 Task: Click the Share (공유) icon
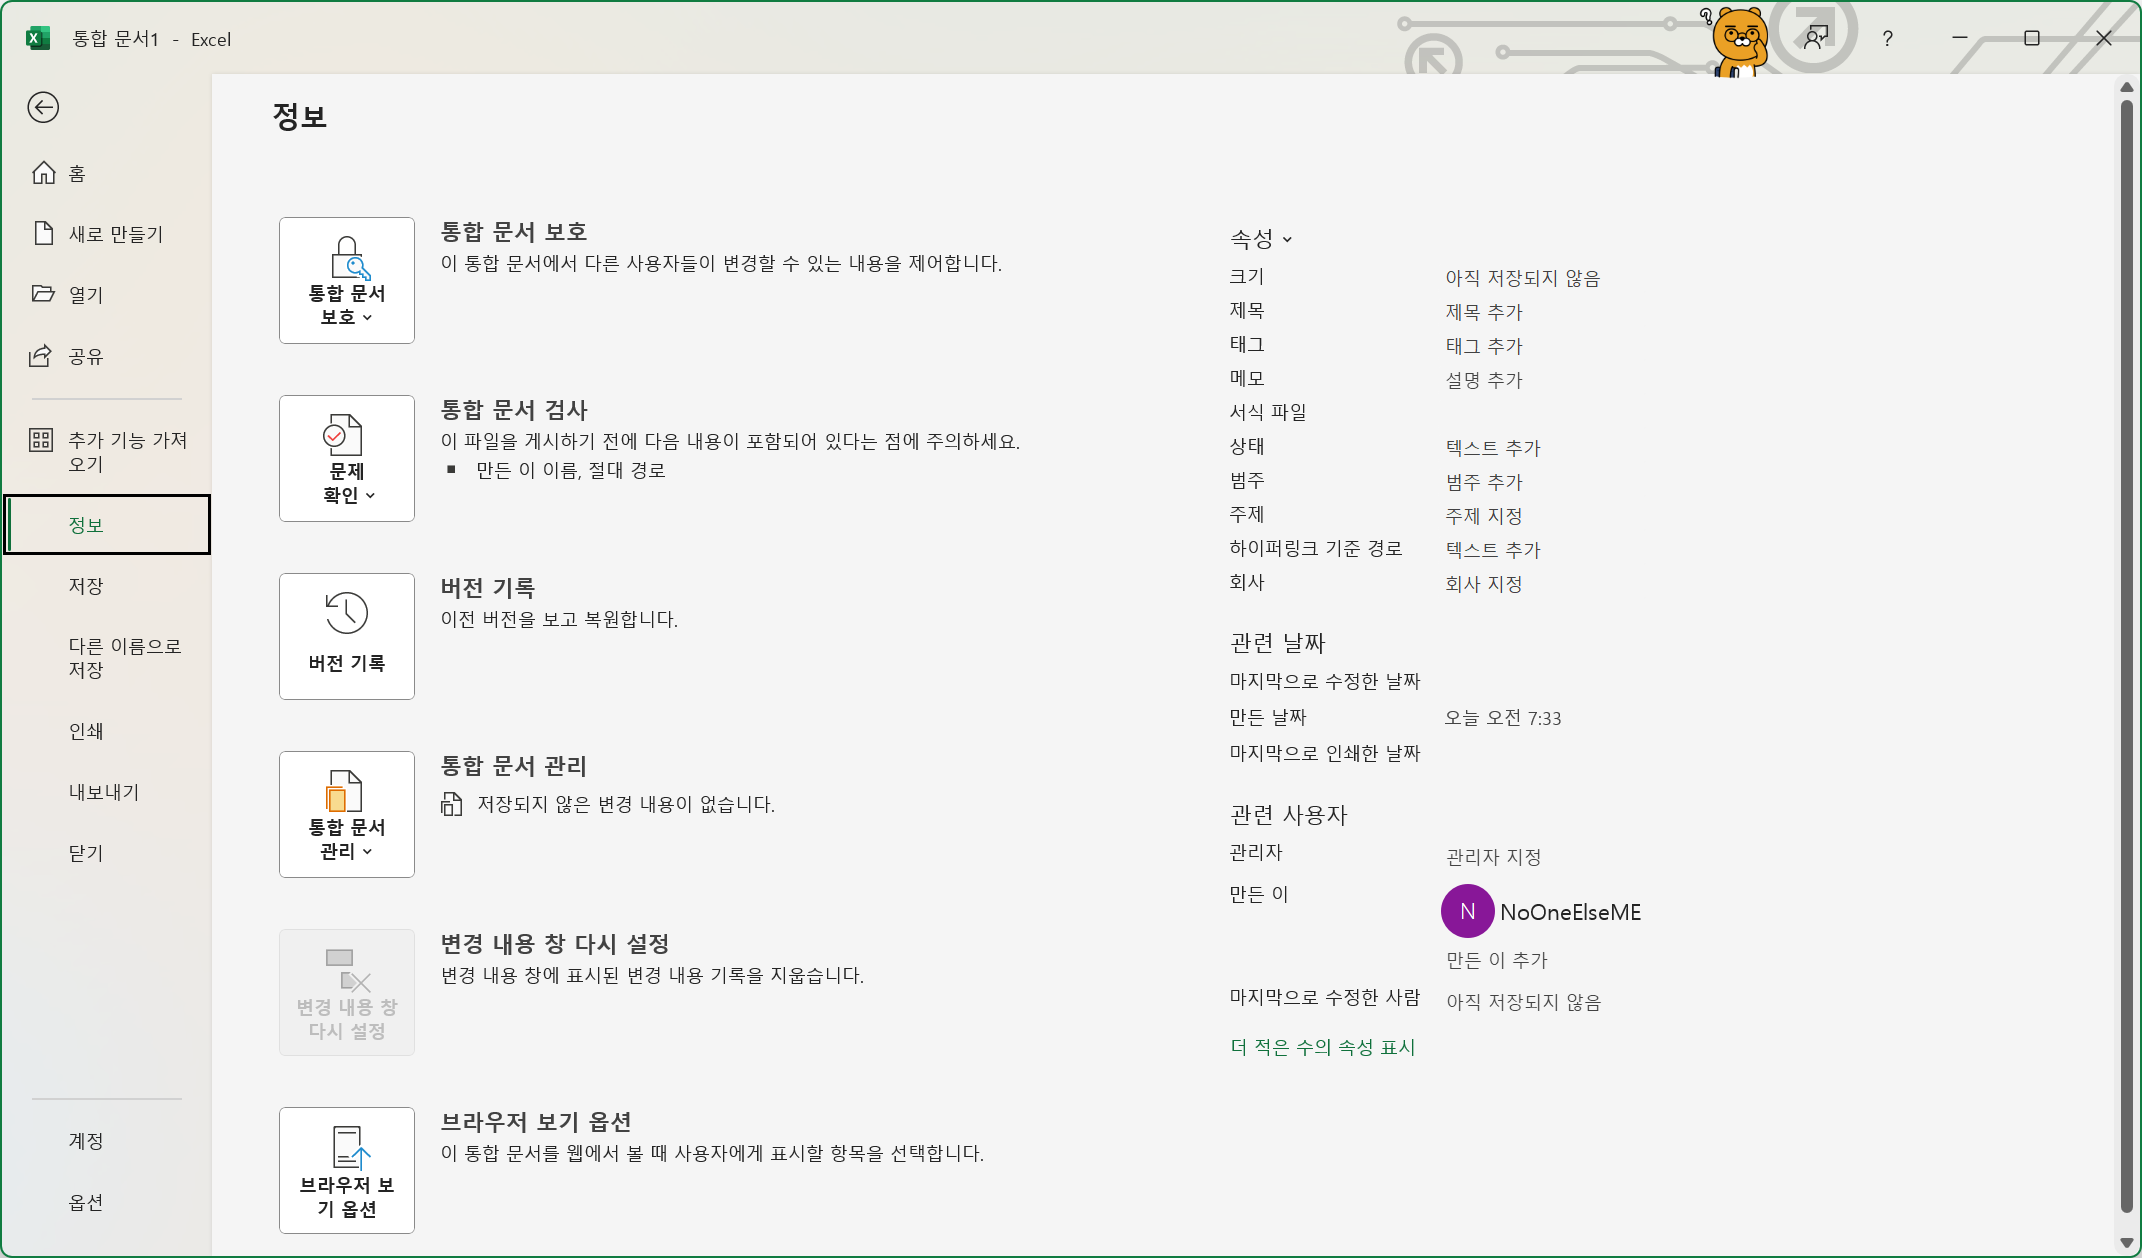(x=41, y=355)
